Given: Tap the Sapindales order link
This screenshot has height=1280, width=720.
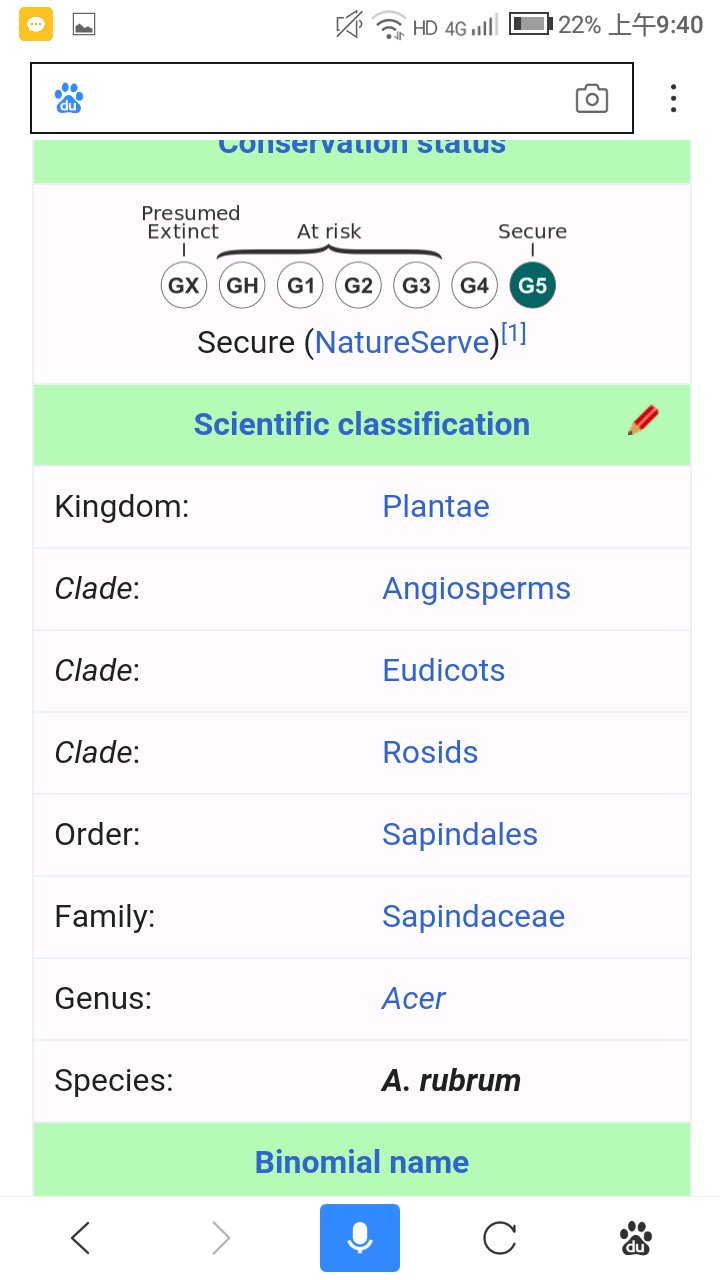Looking at the screenshot, I should [x=460, y=834].
